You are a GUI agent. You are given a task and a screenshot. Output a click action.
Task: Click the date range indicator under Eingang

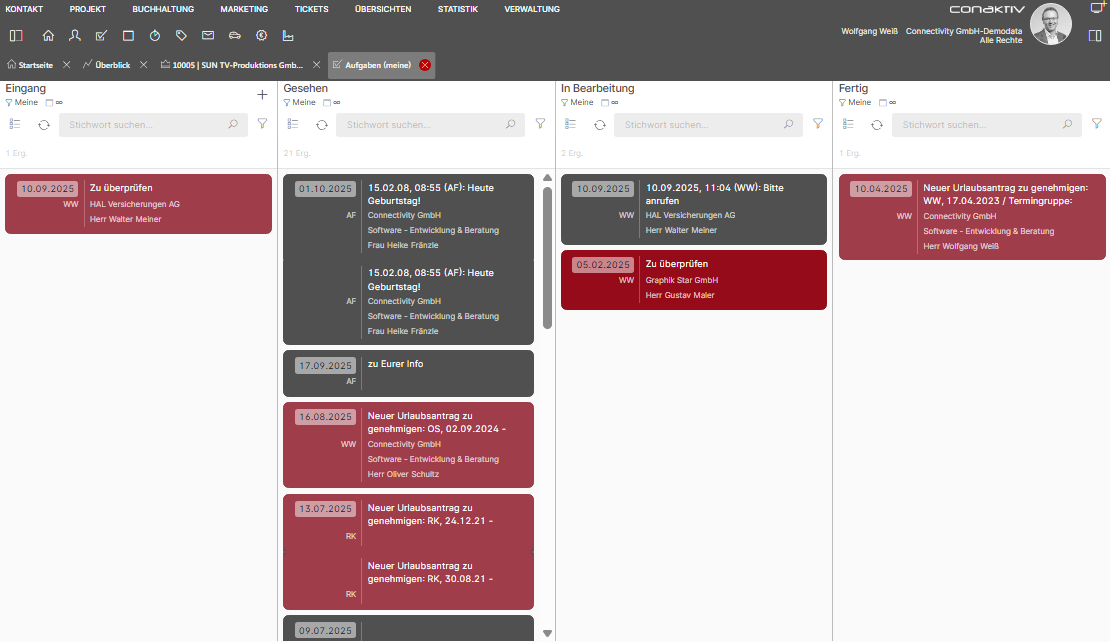click(54, 103)
